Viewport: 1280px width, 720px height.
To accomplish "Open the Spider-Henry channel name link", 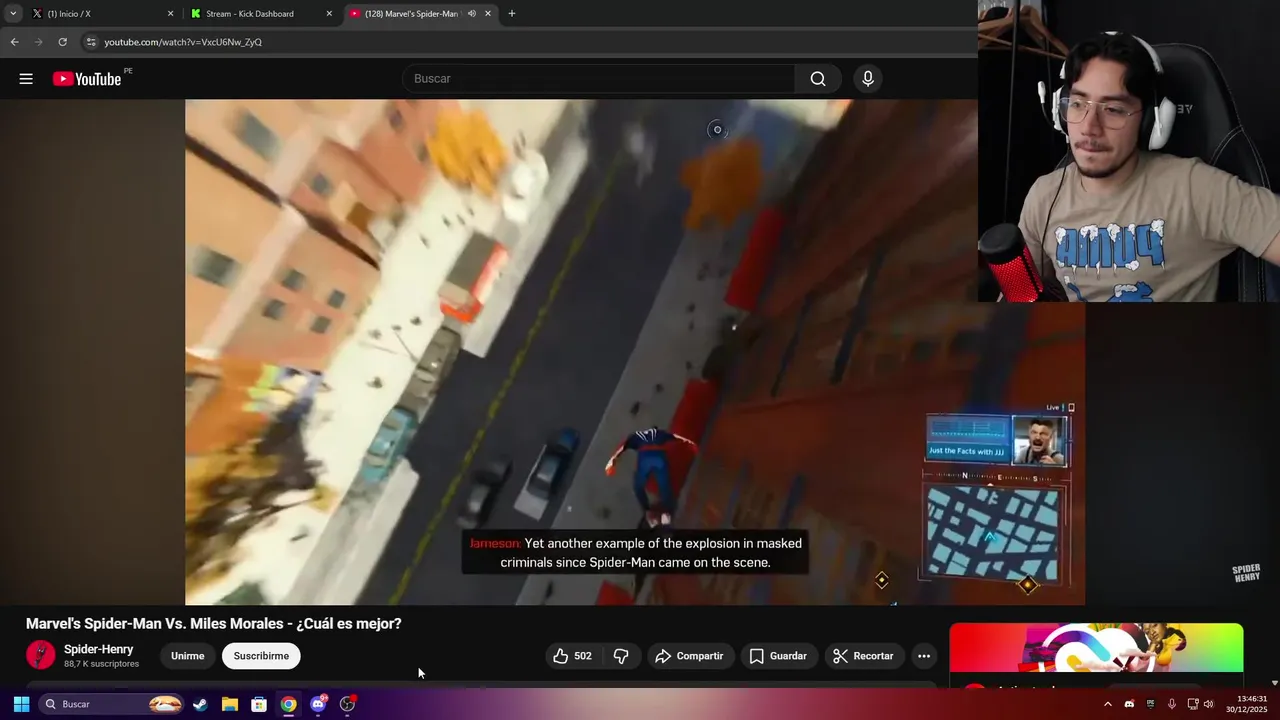I will click(99, 649).
